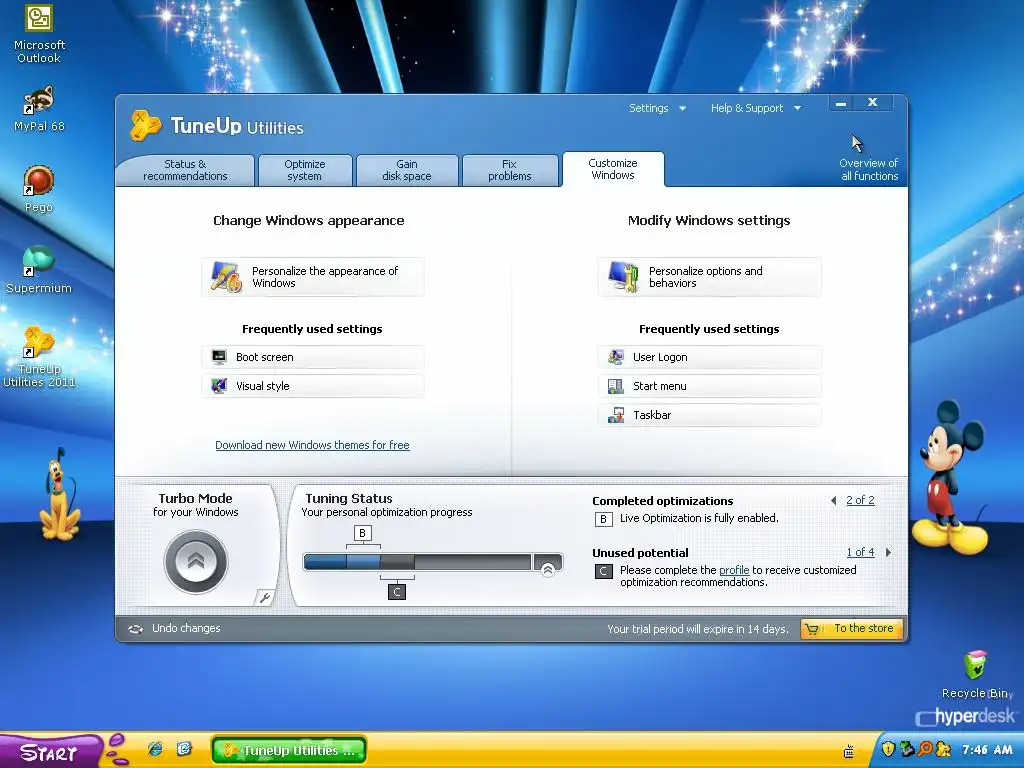Launch Supermium browser from desktop

tap(39, 270)
